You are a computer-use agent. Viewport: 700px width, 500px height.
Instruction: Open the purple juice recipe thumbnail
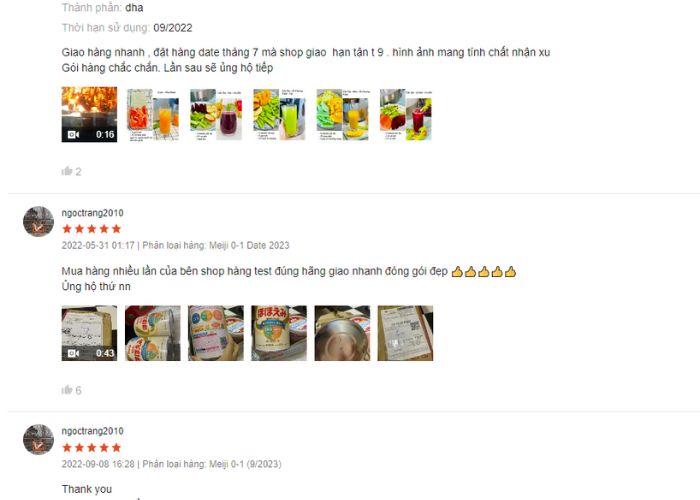click(x=216, y=114)
